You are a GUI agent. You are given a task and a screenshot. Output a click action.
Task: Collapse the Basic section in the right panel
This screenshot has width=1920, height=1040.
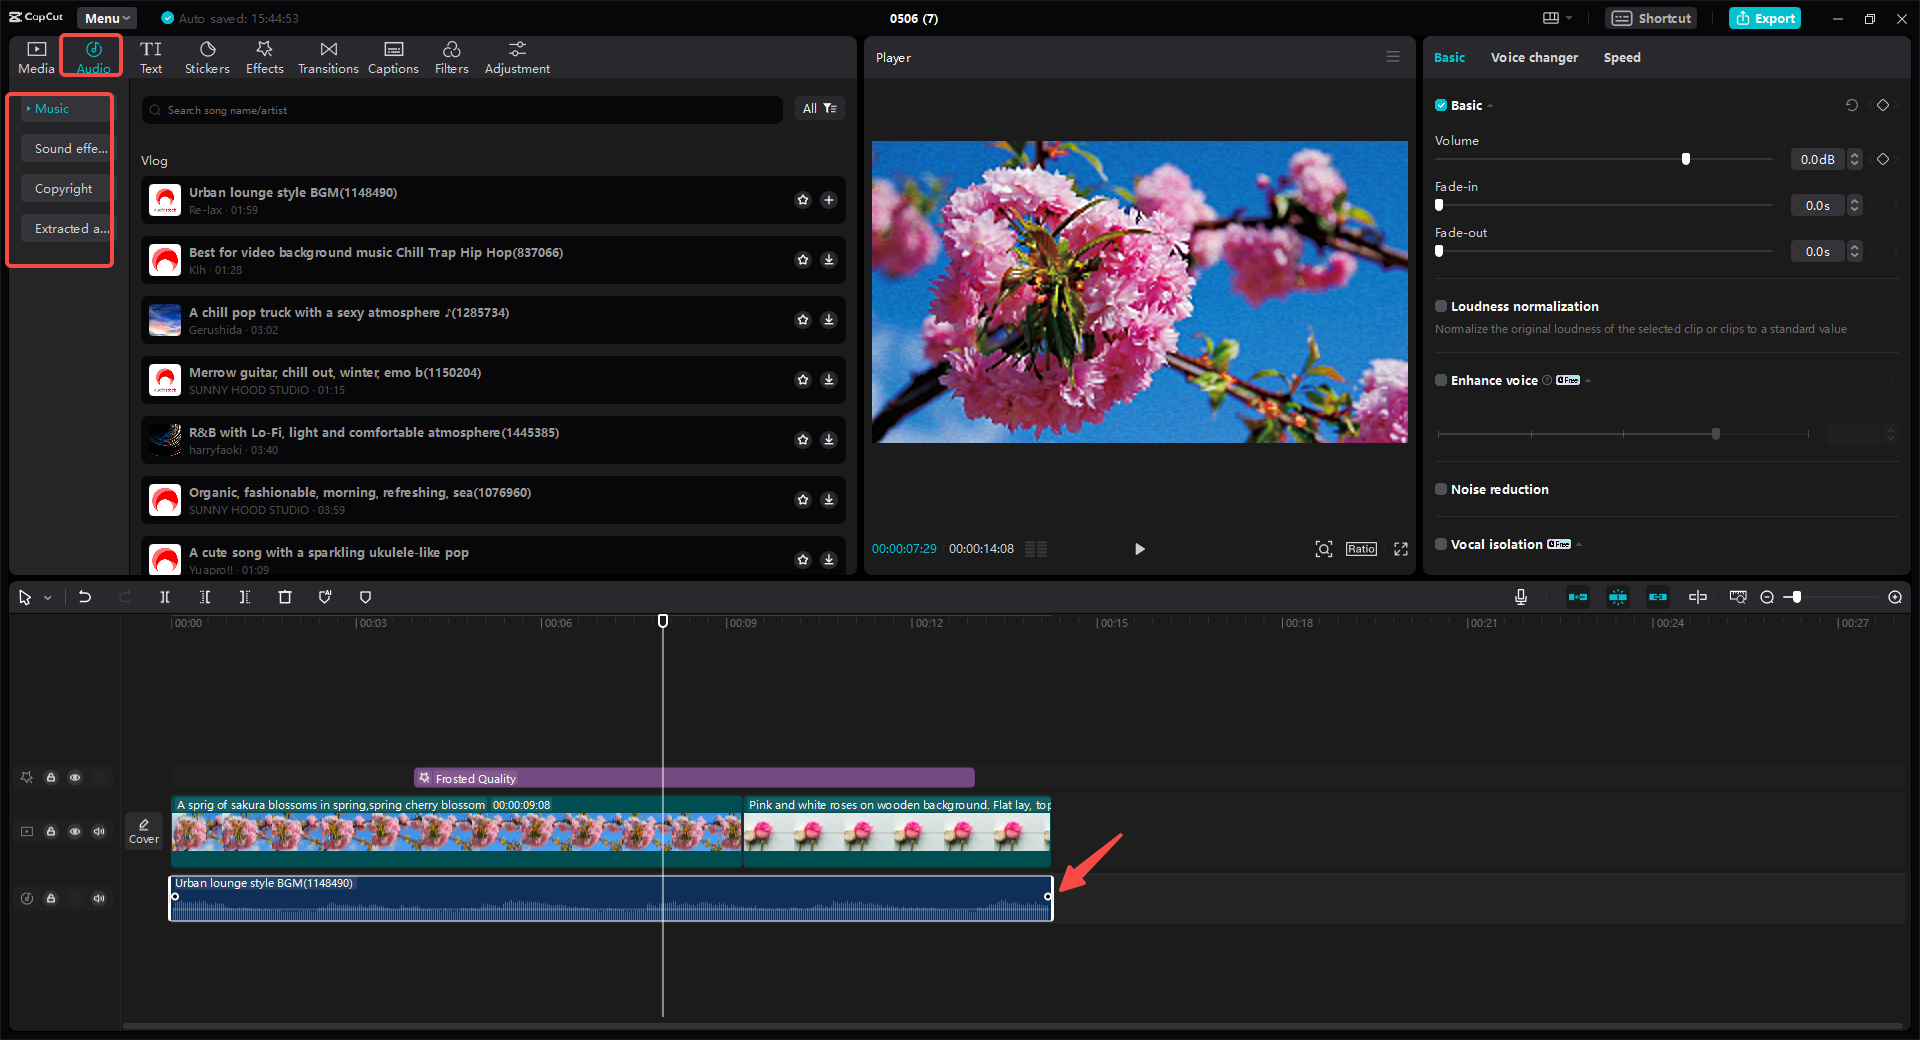[1488, 105]
